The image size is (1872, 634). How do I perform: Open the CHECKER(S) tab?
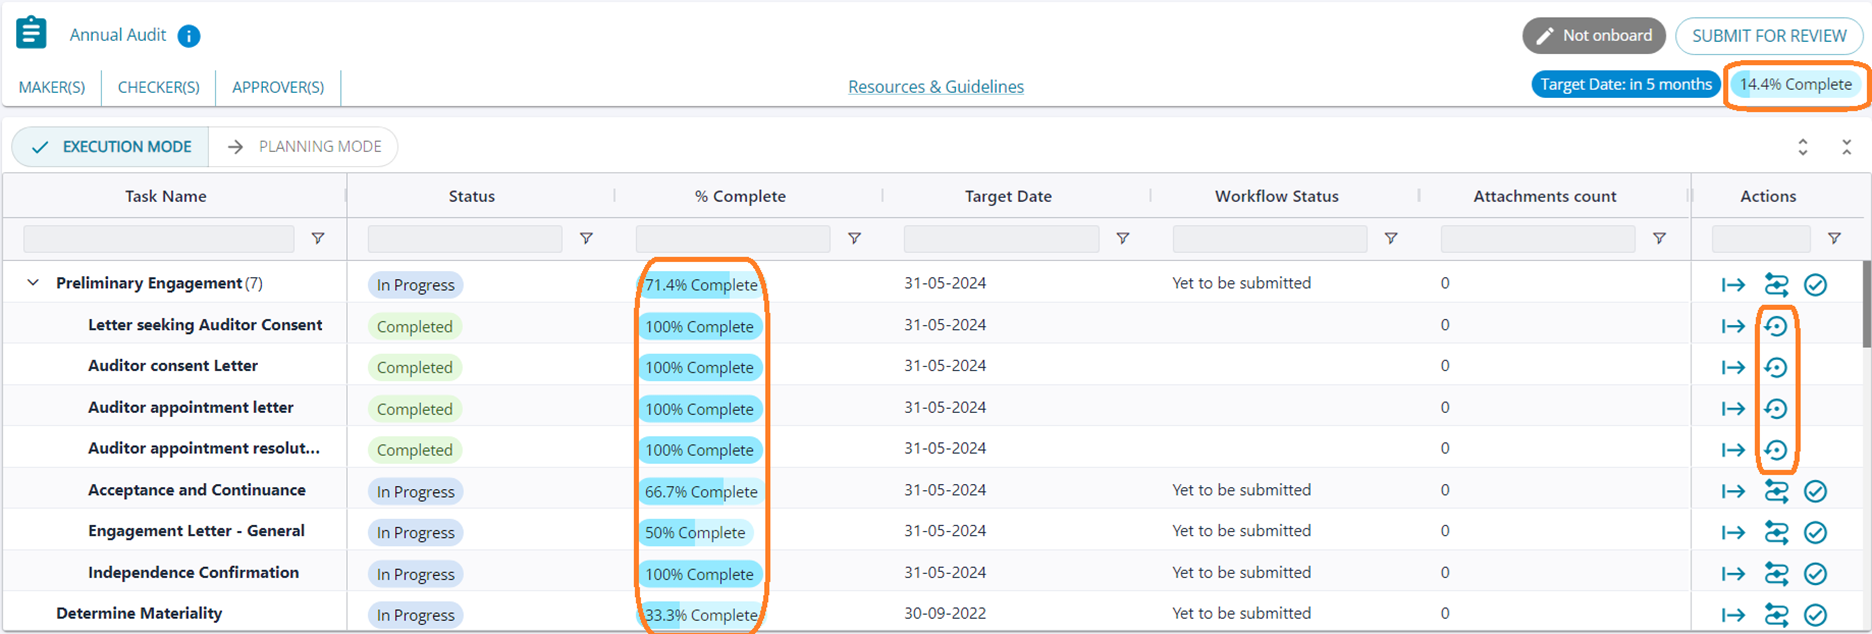point(159,87)
